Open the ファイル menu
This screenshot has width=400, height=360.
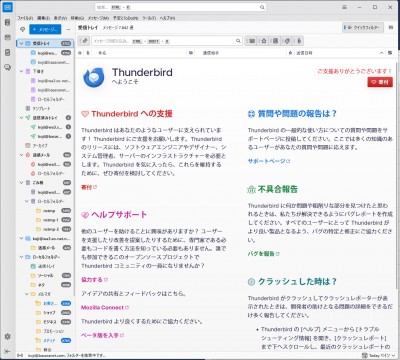(25, 18)
